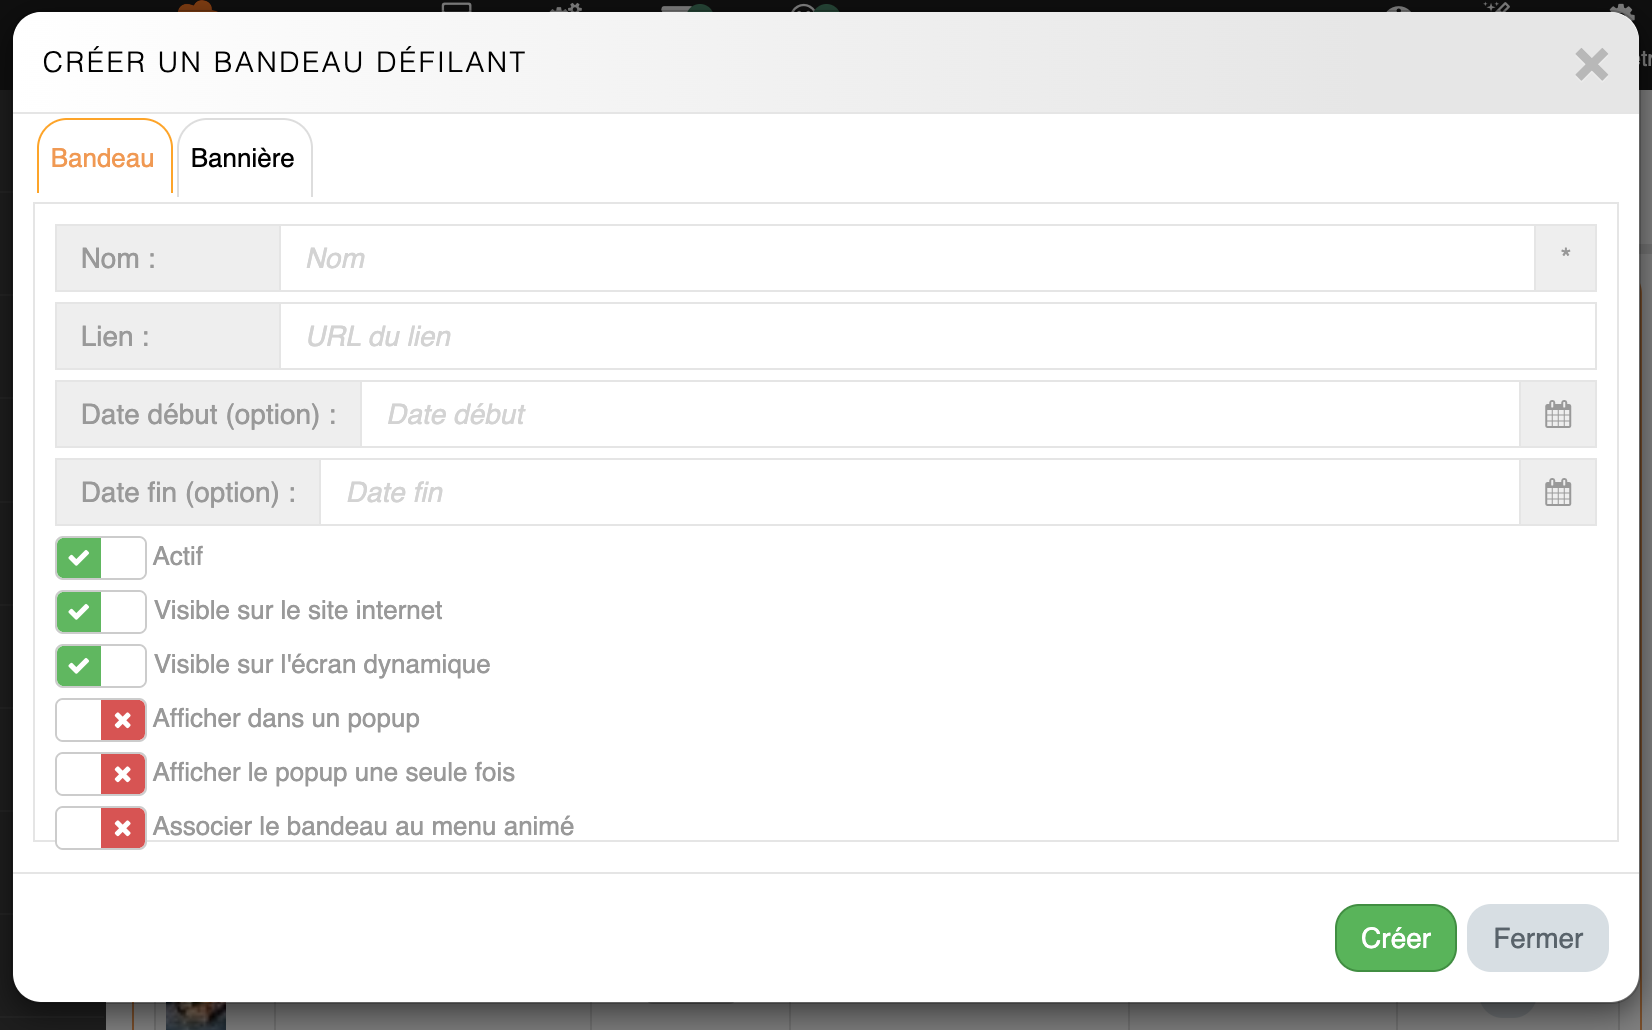Click the "Nom :" field label
The image size is (1652, 1030).
click(x=119, y=258)
